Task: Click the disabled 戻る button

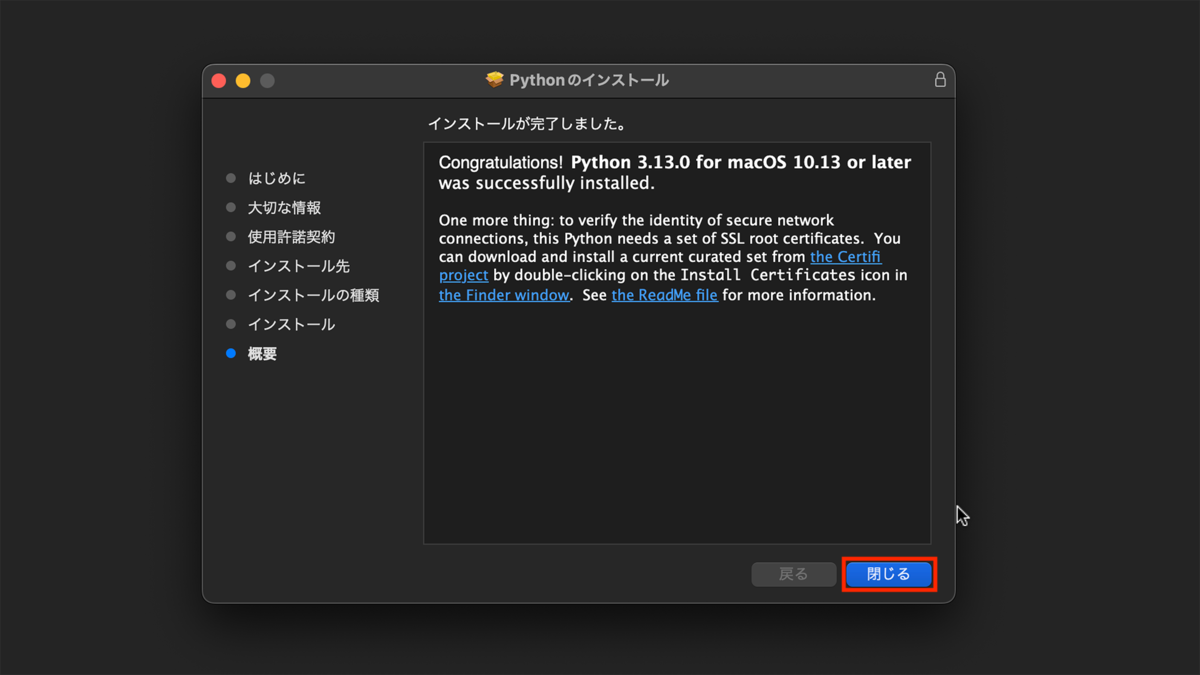Action: pyautogui.click(x=794, y=574)
